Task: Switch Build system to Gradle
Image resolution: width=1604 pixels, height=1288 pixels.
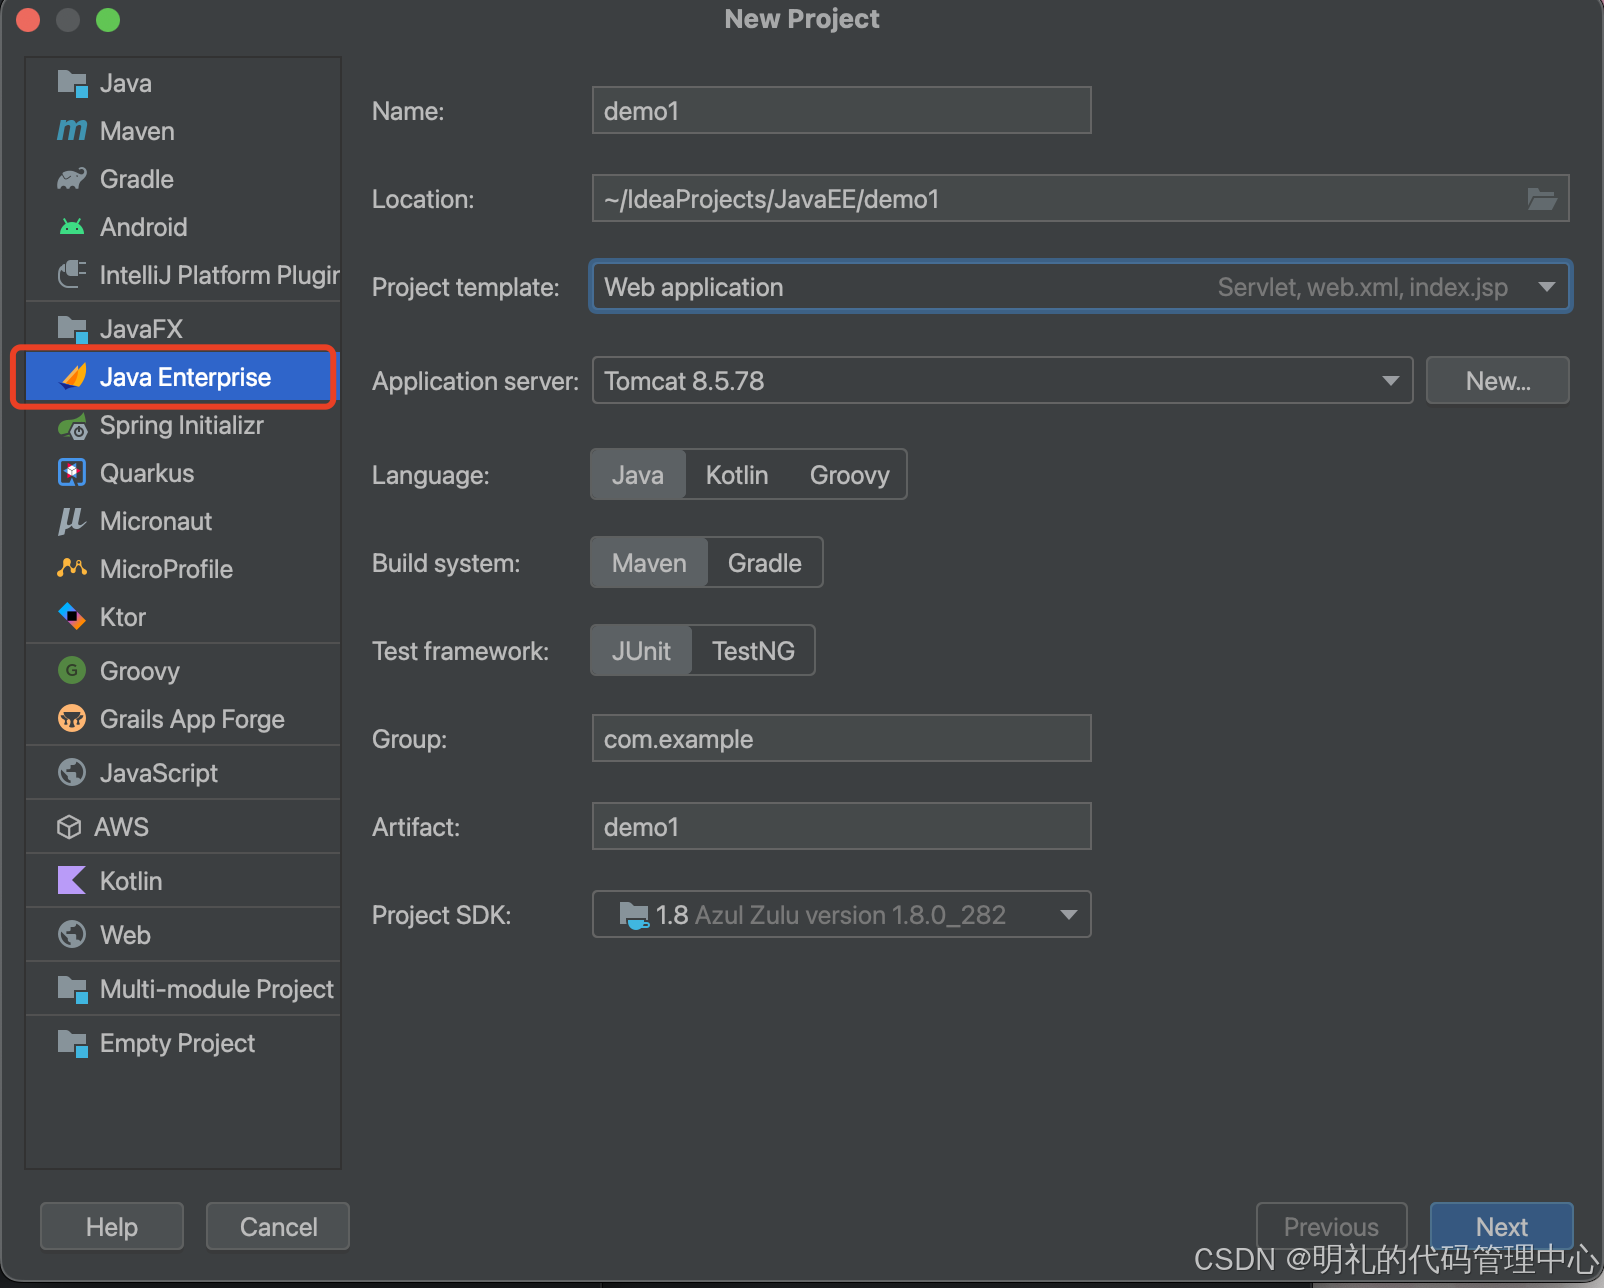Action: coord(763,562)
